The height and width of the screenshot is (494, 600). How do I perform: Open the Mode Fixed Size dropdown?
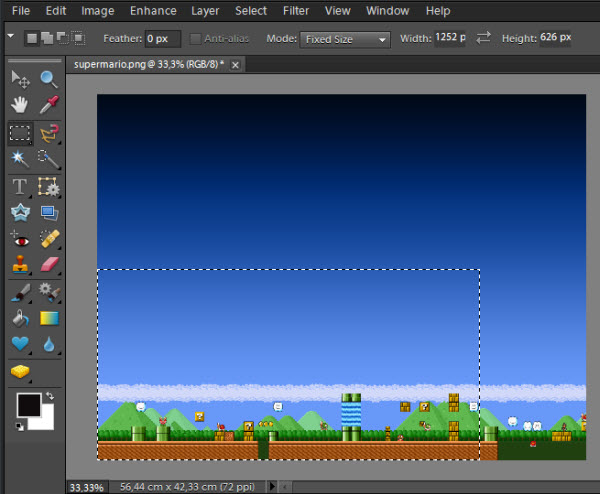(x=345, y=39)
